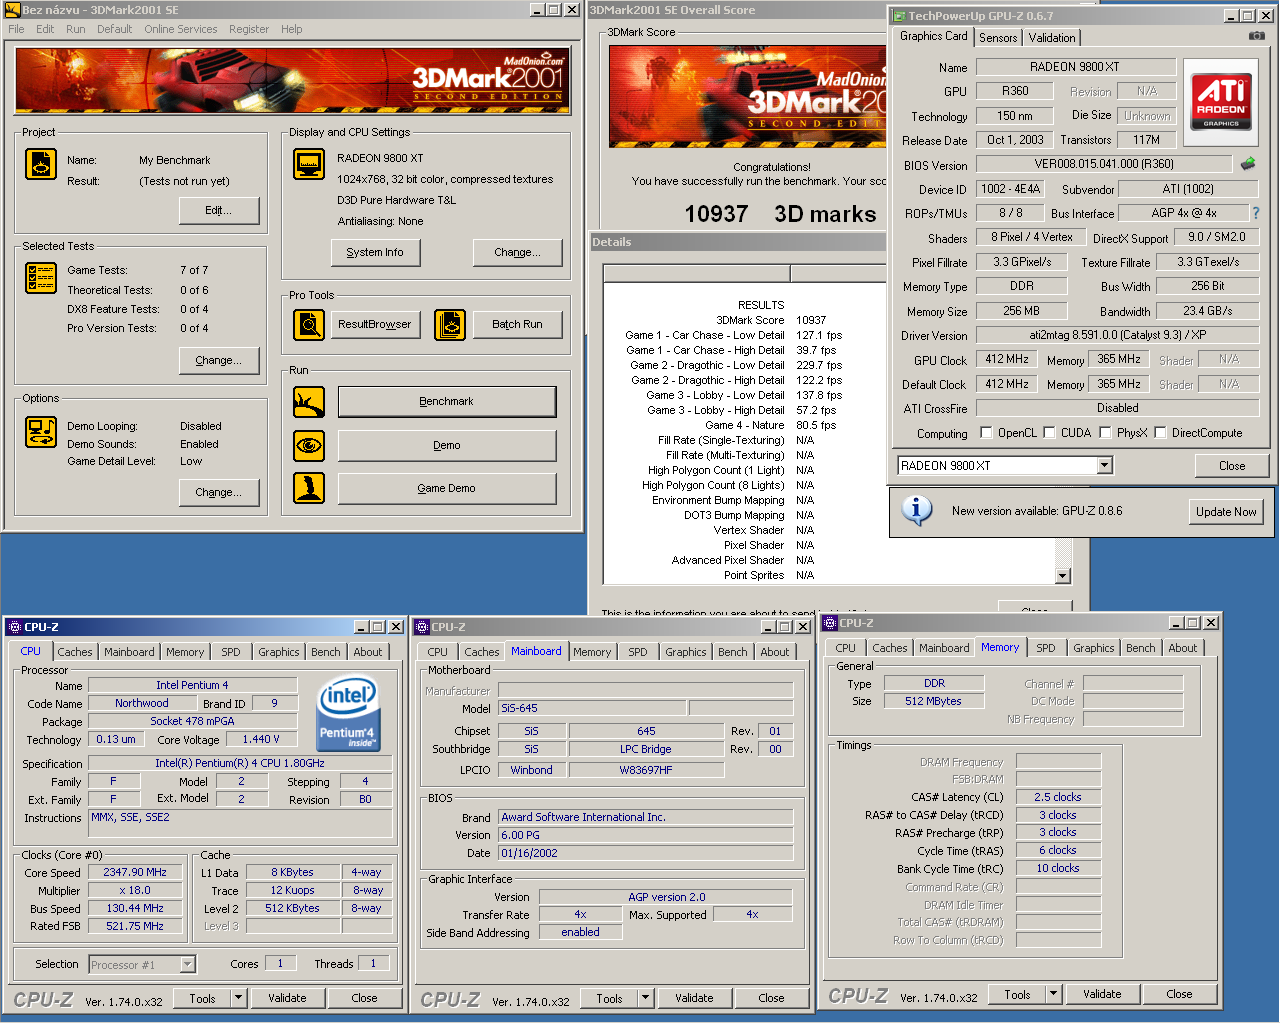This screenshot has height=1024, width=1280.
Task: Click the 3DMark2001 title bar icon
Action: pos(13,10)
